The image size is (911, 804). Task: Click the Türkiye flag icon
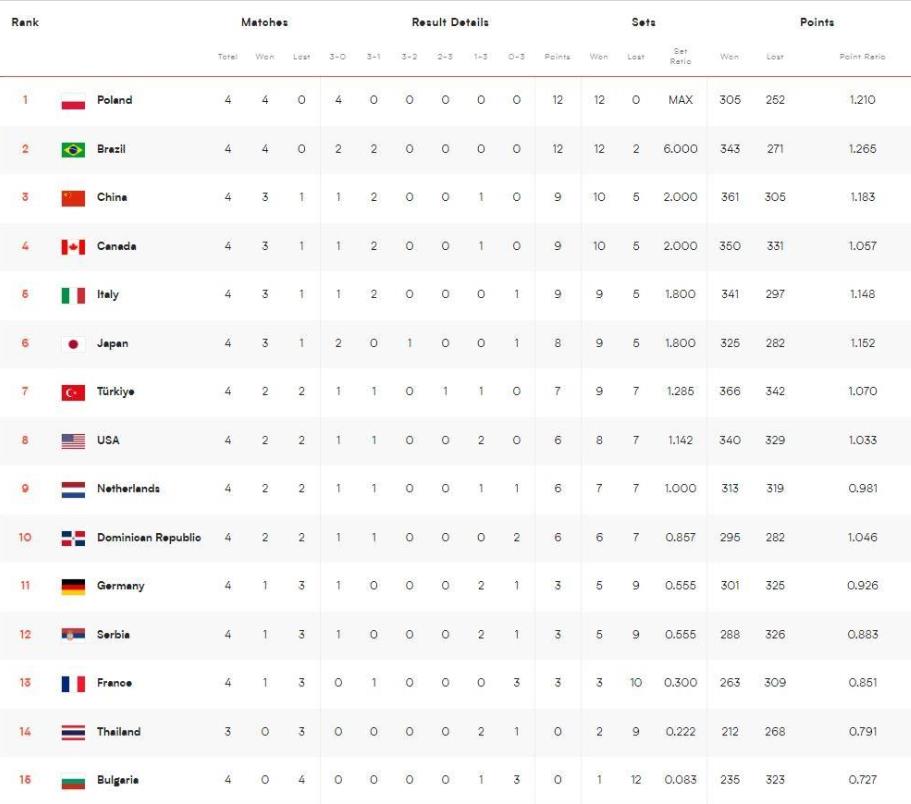(73, 393)
